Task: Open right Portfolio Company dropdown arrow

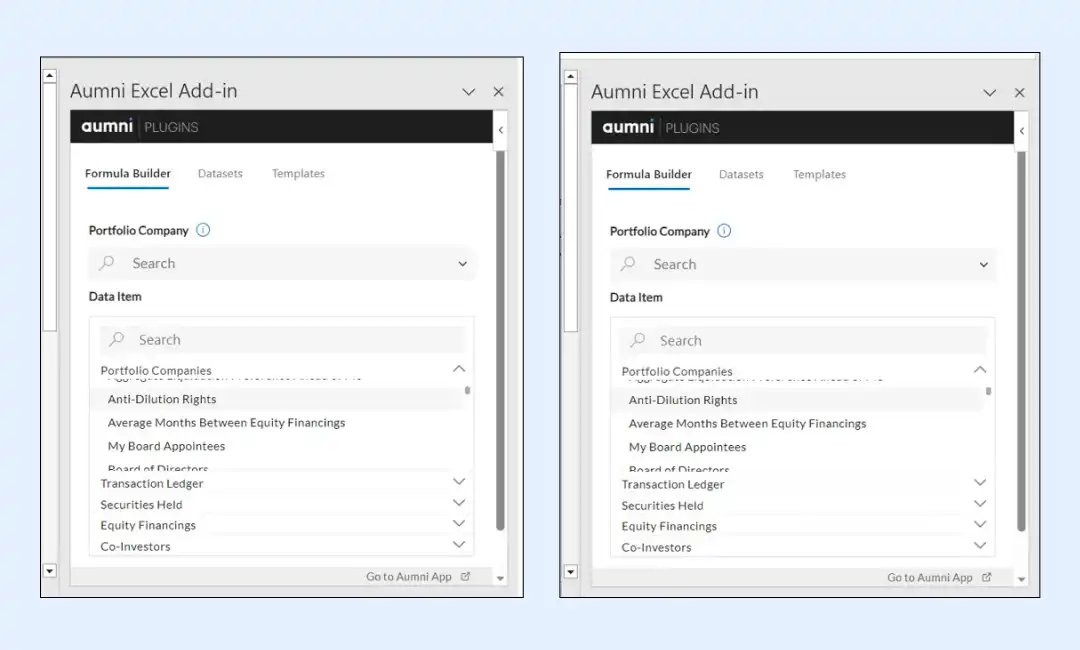Action: pos(984,265)
